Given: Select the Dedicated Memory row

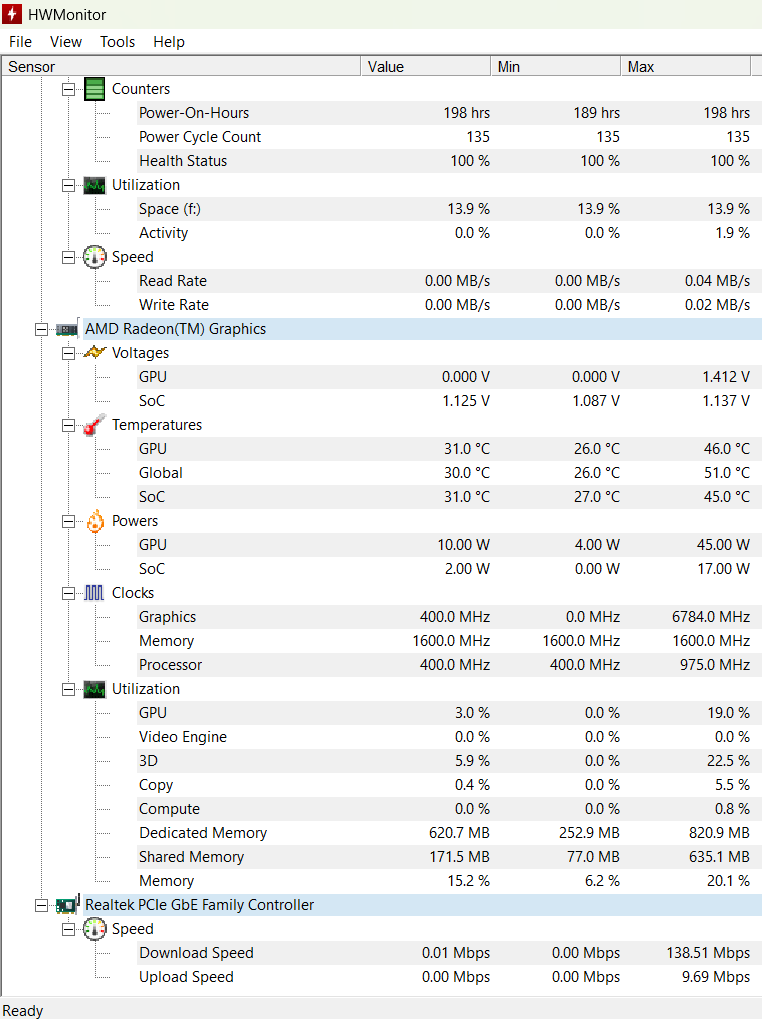Looking at the screenshot, I should [x=203, y=833].
